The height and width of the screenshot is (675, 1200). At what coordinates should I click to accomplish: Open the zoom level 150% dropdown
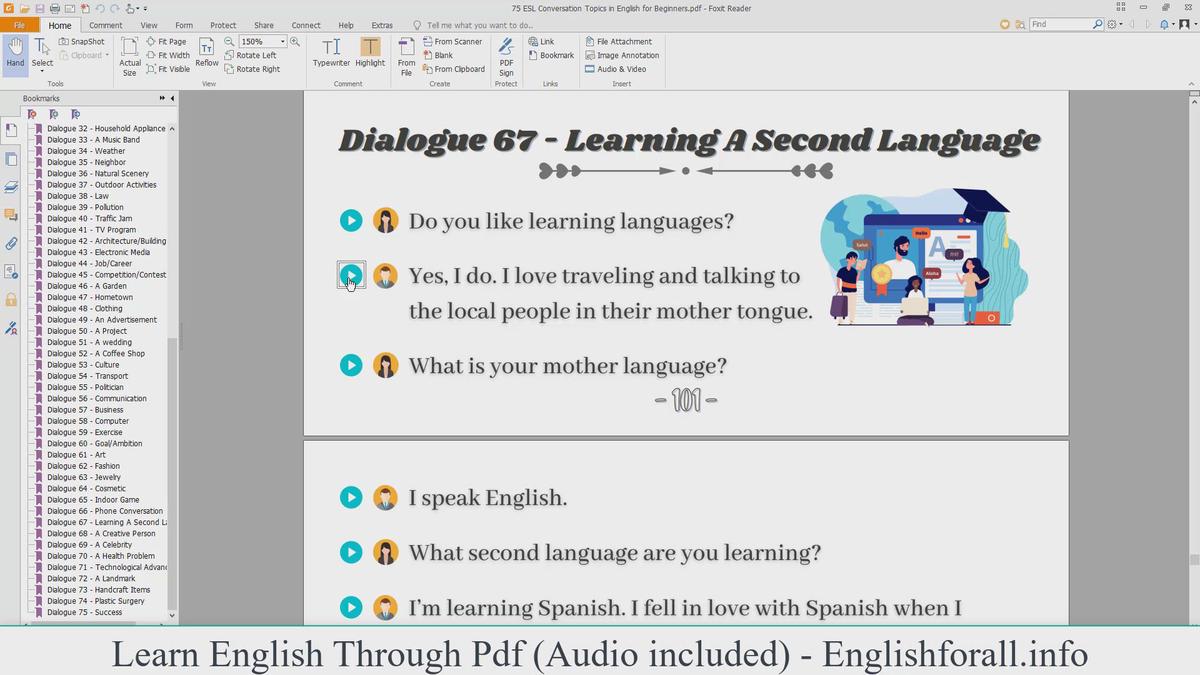283,41
